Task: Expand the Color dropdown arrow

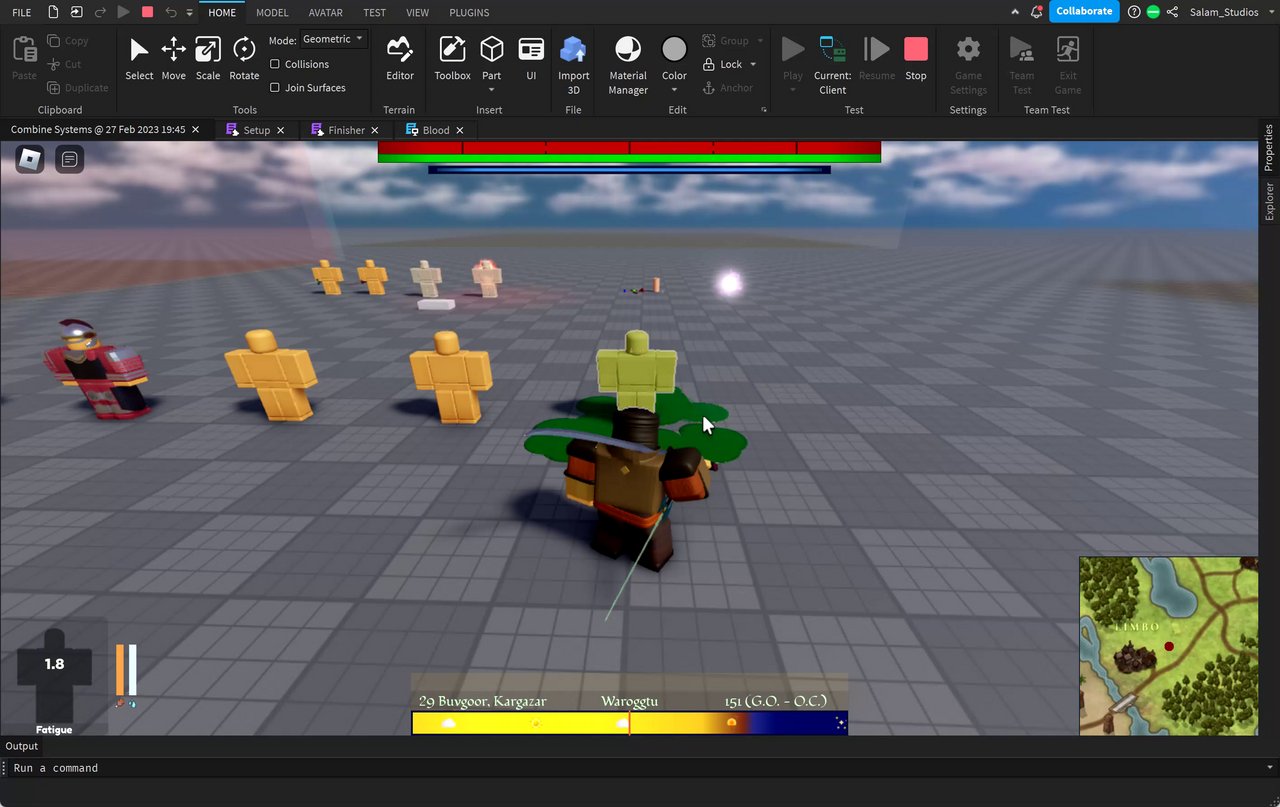Action: [x=675, y=90]
